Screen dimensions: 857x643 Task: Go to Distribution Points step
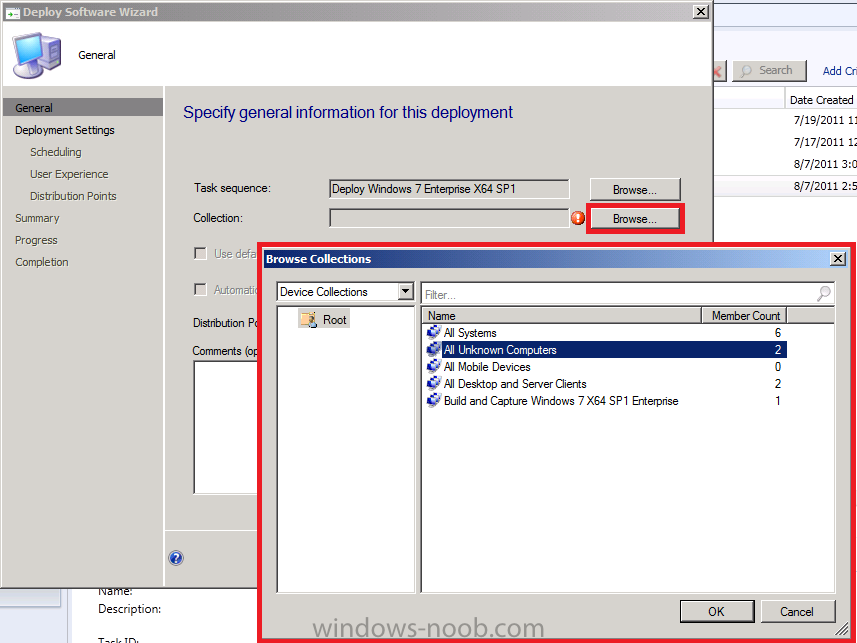point(73,196)
